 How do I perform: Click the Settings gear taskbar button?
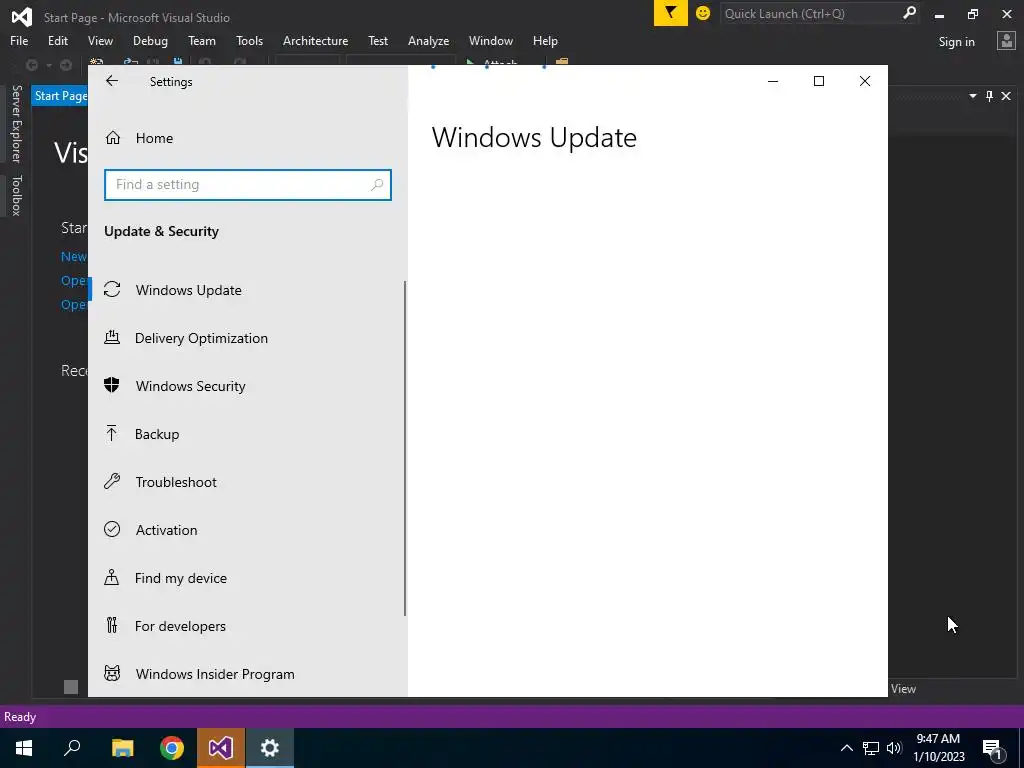click(270, 748)
